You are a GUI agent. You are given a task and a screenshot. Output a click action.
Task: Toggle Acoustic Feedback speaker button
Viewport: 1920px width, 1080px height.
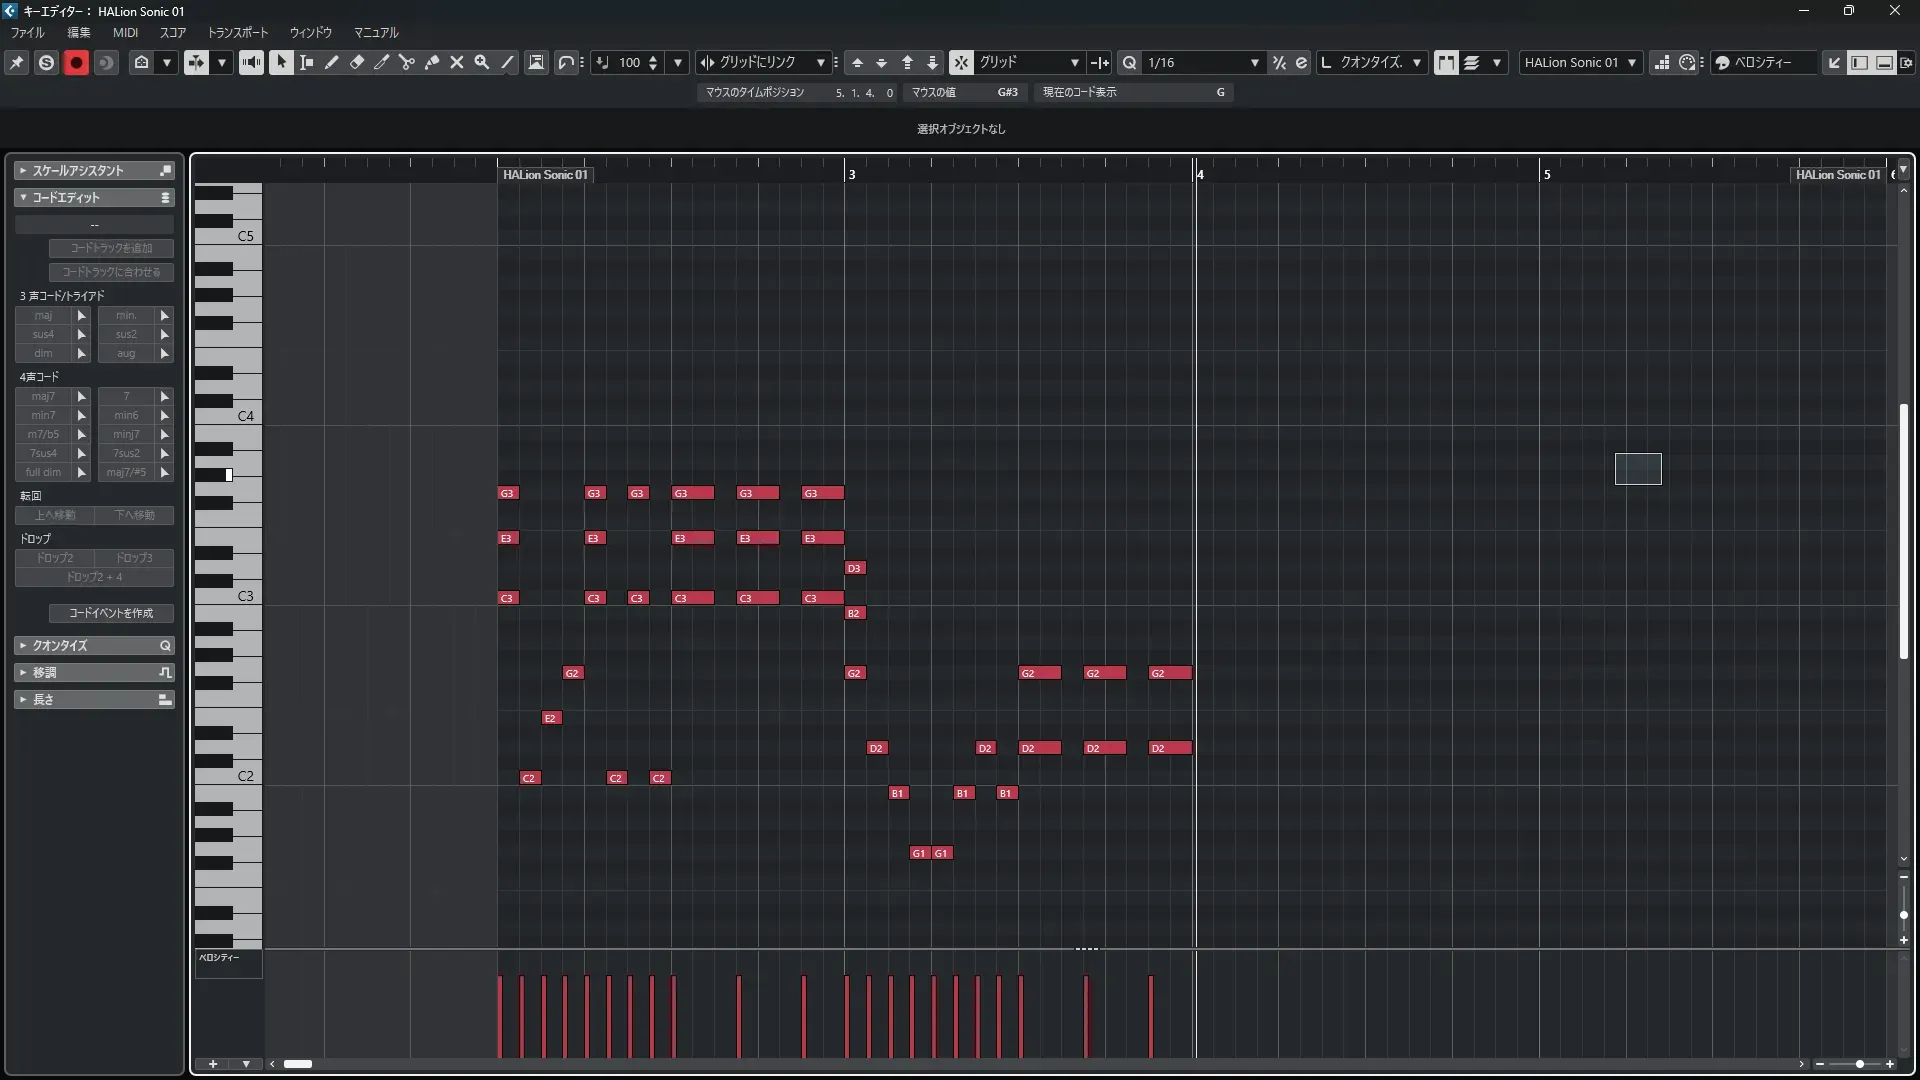pyautogui.click(x=251, y=62)
